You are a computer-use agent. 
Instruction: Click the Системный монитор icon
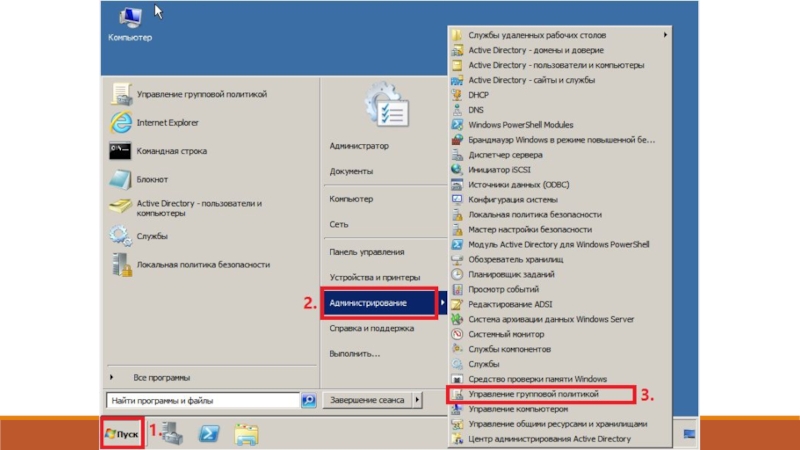pos(457,334)
